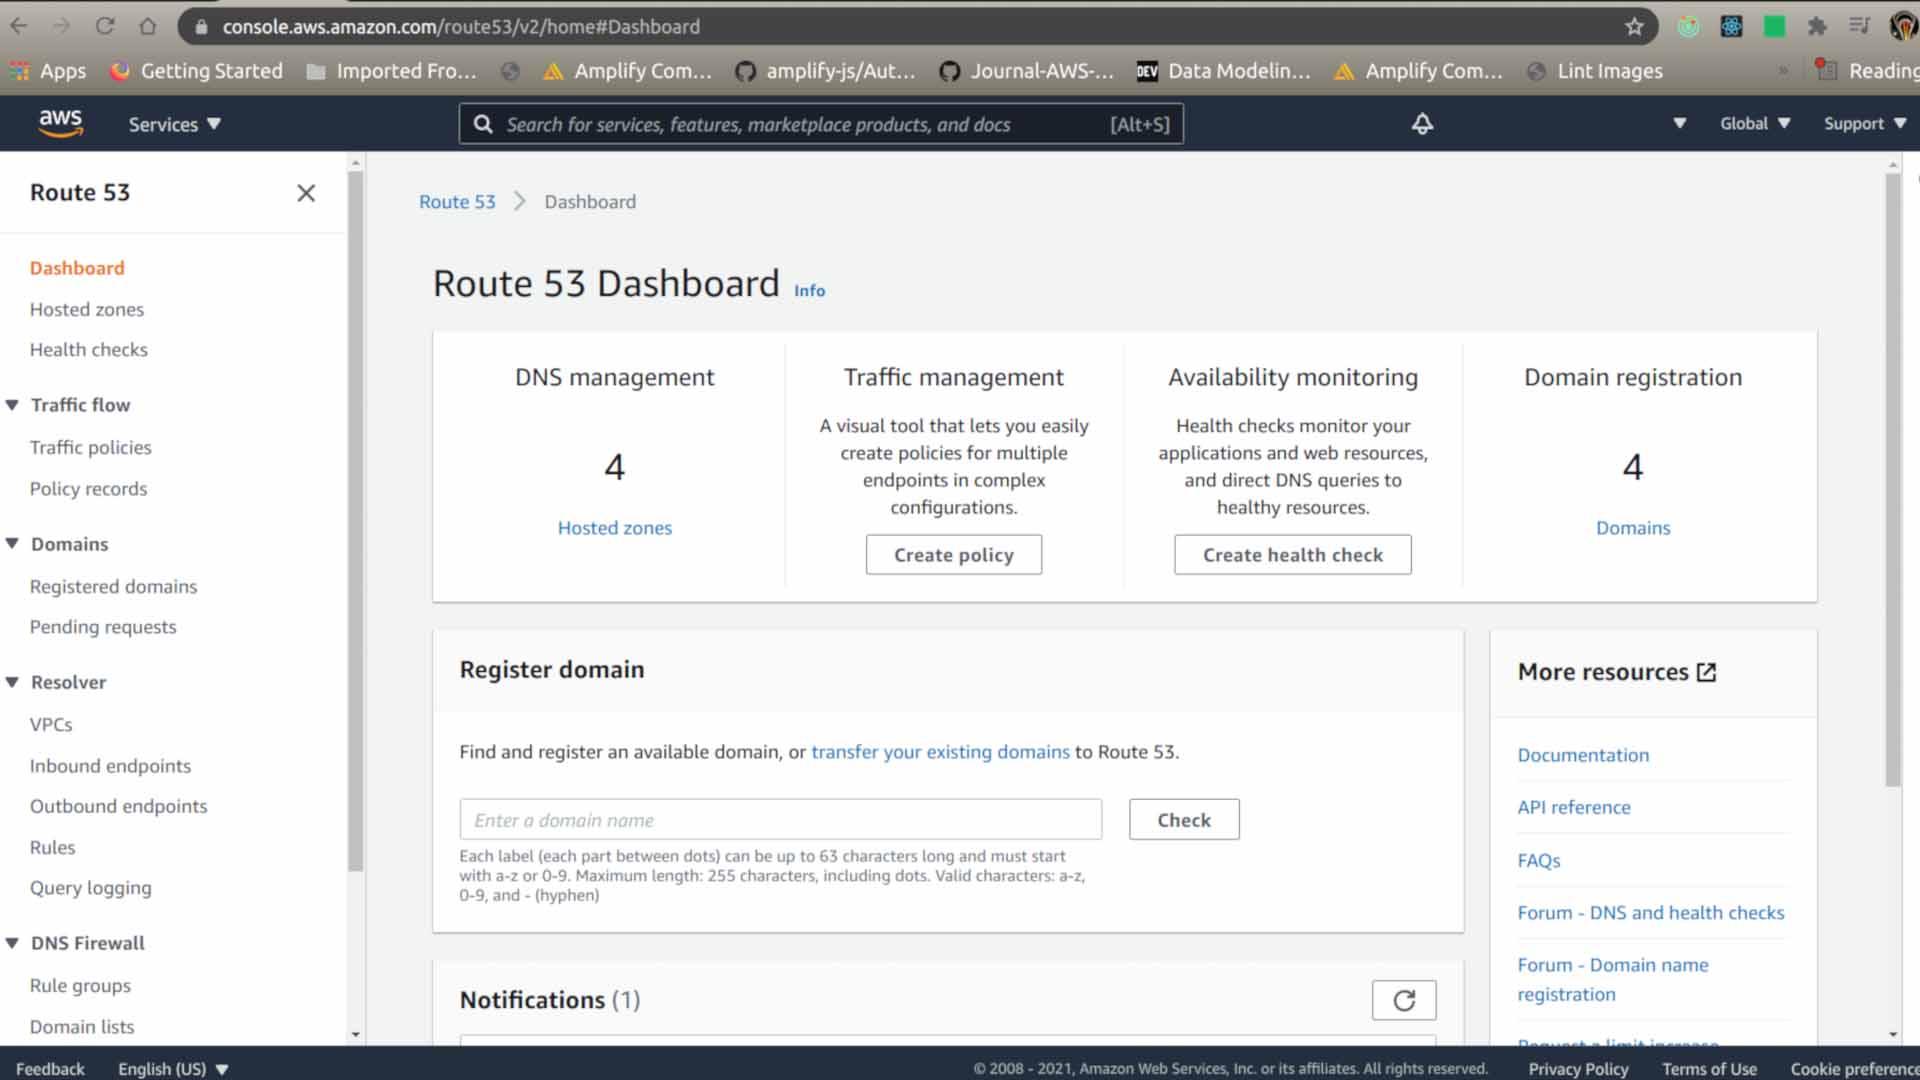
Task: Open the Imported From bookmark folder
Action: tap(391, 71)
